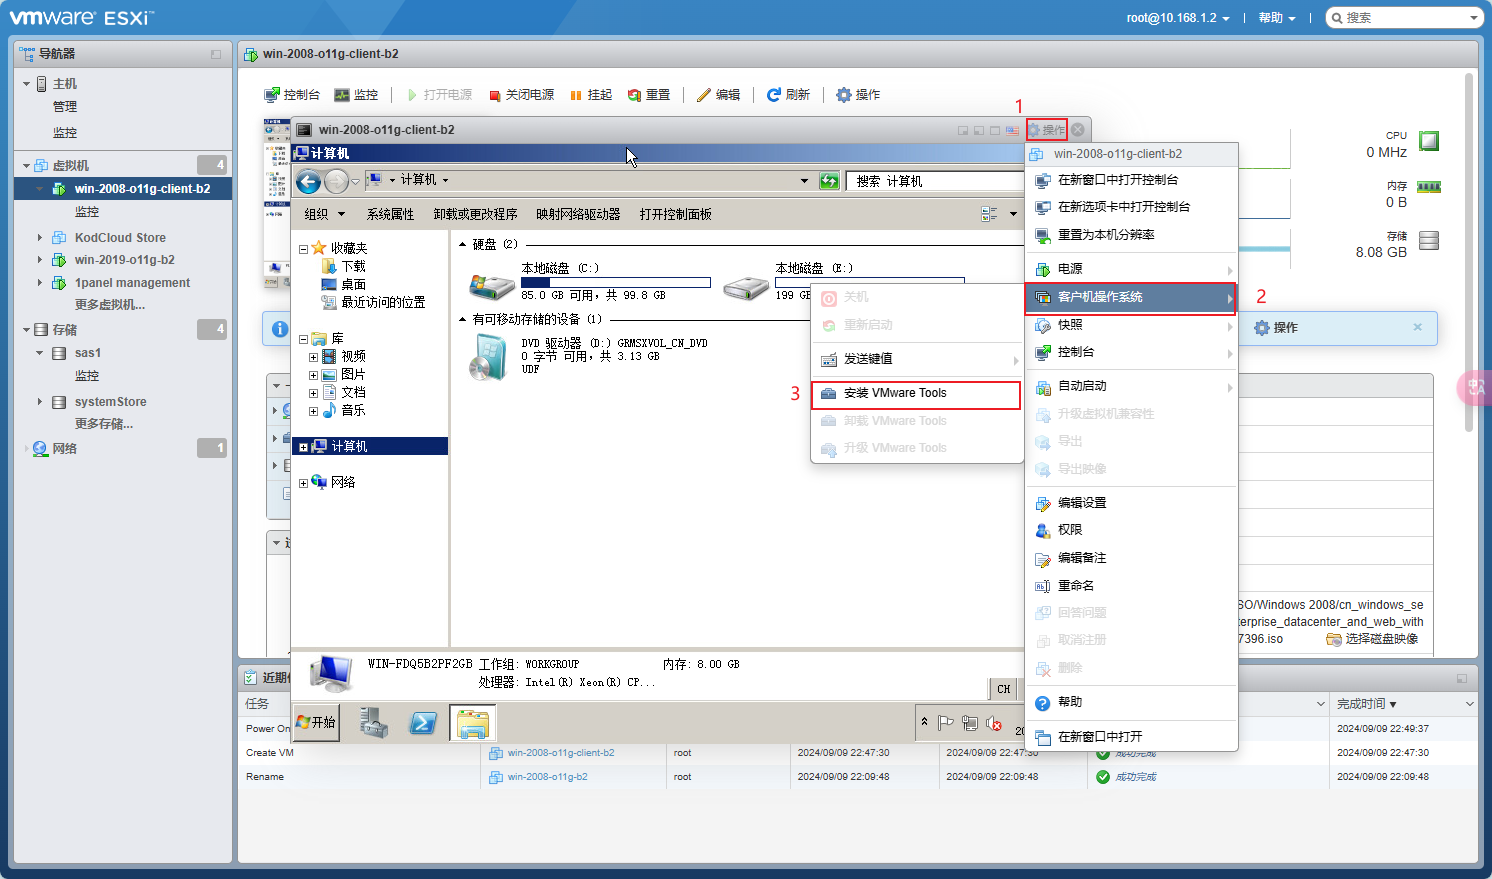Image resolution: width=1492 pixels, height=879 pixels.
Task: Show hidden tray icons in the guest taskbar
Action: click(x=924, y=721)
